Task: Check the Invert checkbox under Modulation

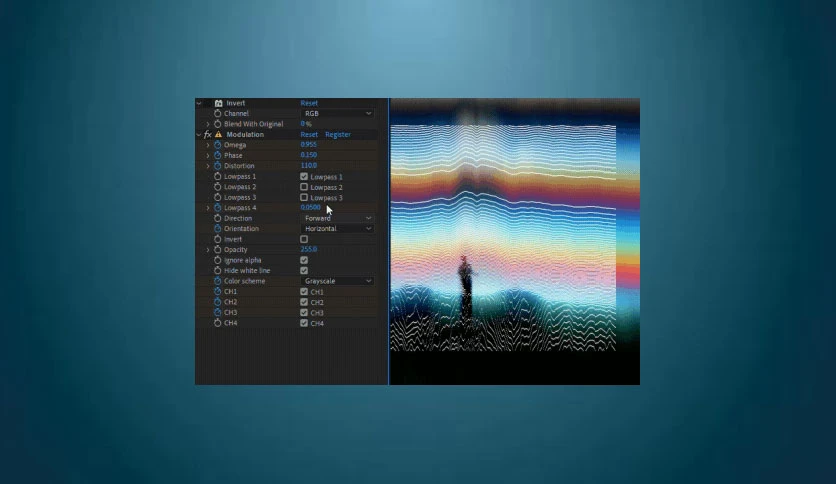Action: tap(304, 239)
